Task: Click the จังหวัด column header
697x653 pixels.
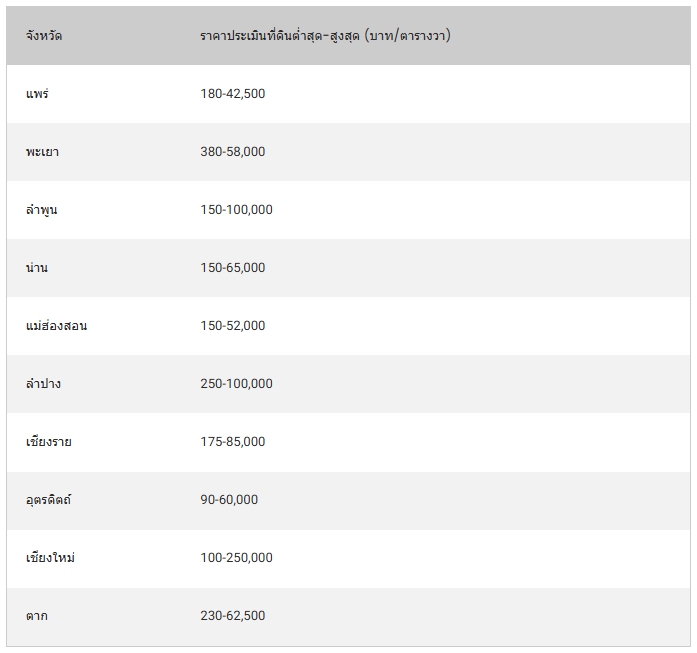Action: [x=44, y=36]
